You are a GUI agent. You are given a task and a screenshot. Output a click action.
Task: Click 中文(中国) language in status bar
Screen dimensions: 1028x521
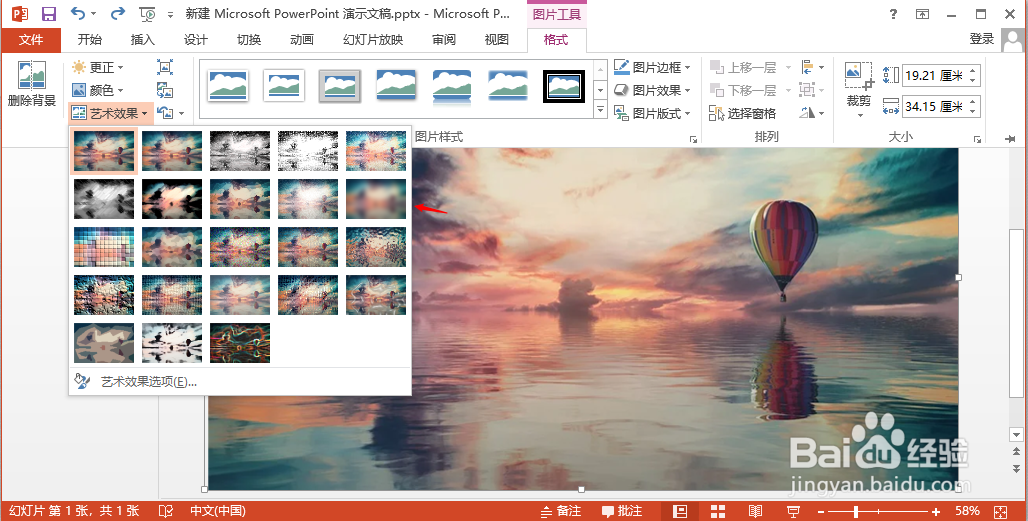pos(218,511)
